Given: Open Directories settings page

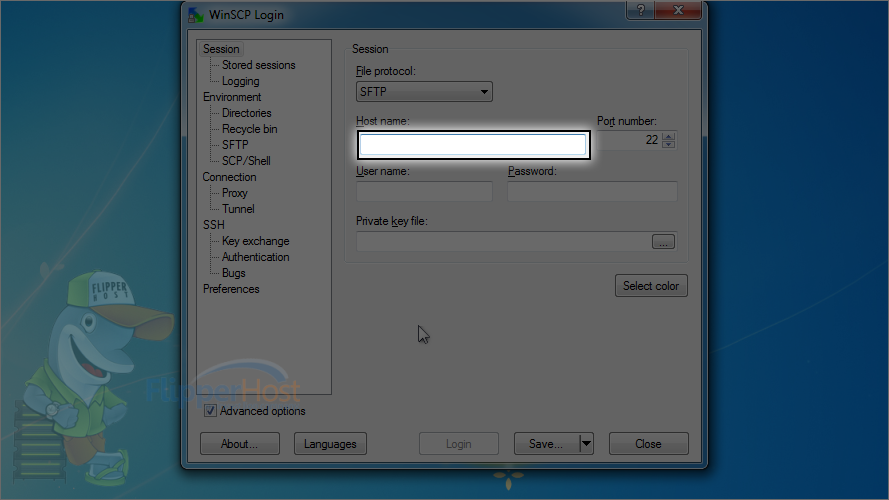Looking at the screenshot, I should 247,113.
